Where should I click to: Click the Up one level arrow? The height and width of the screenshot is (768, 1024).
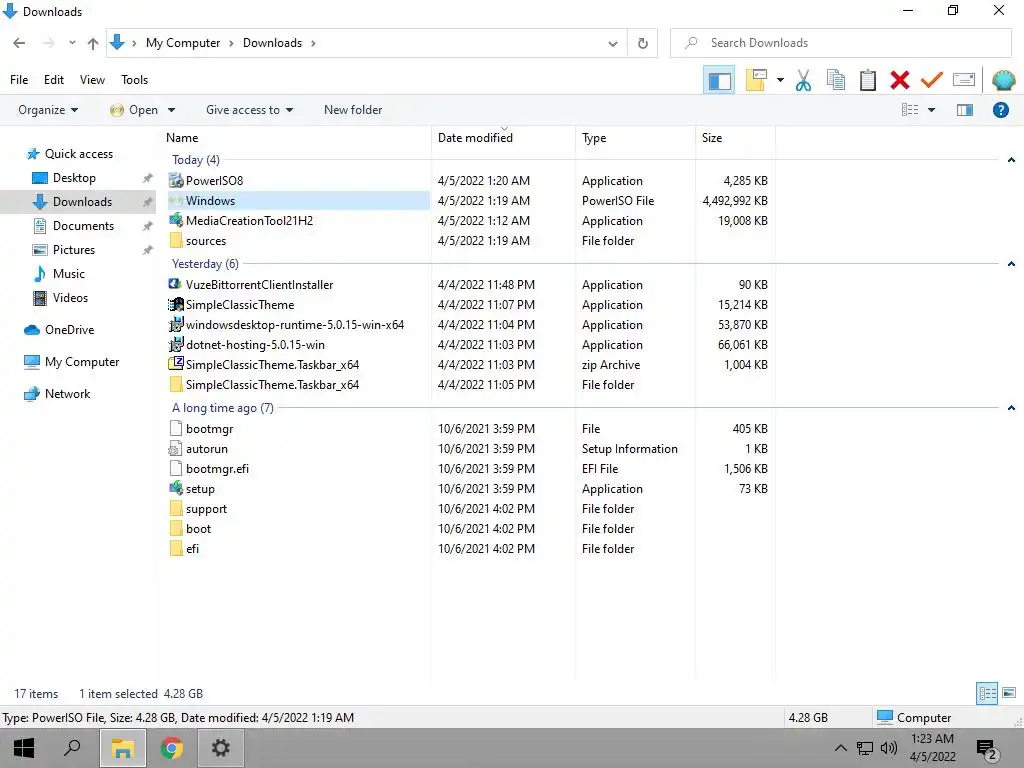93,43
